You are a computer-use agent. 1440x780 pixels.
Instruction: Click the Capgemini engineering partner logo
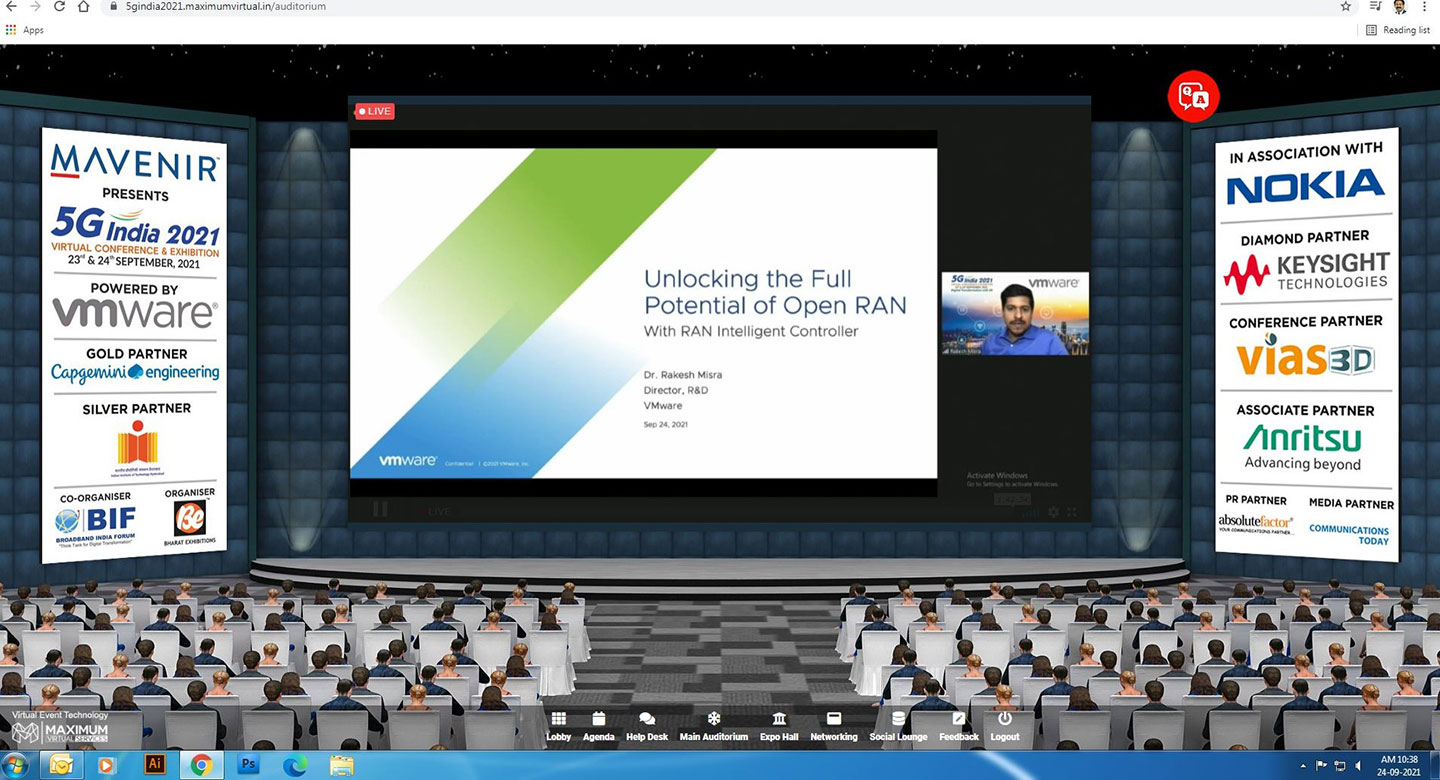[135, 372]
